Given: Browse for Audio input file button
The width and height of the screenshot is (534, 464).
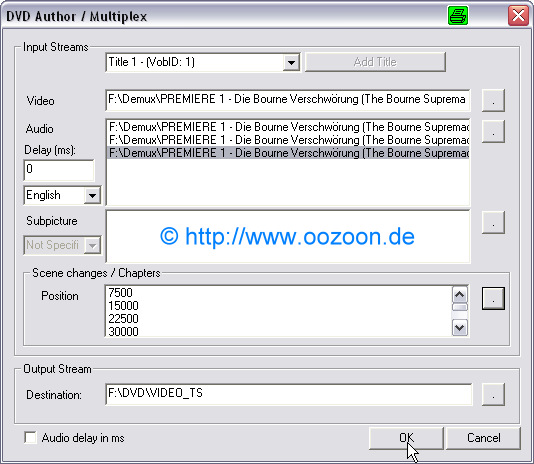Looking at the screenshot, I should pos(493,131).
